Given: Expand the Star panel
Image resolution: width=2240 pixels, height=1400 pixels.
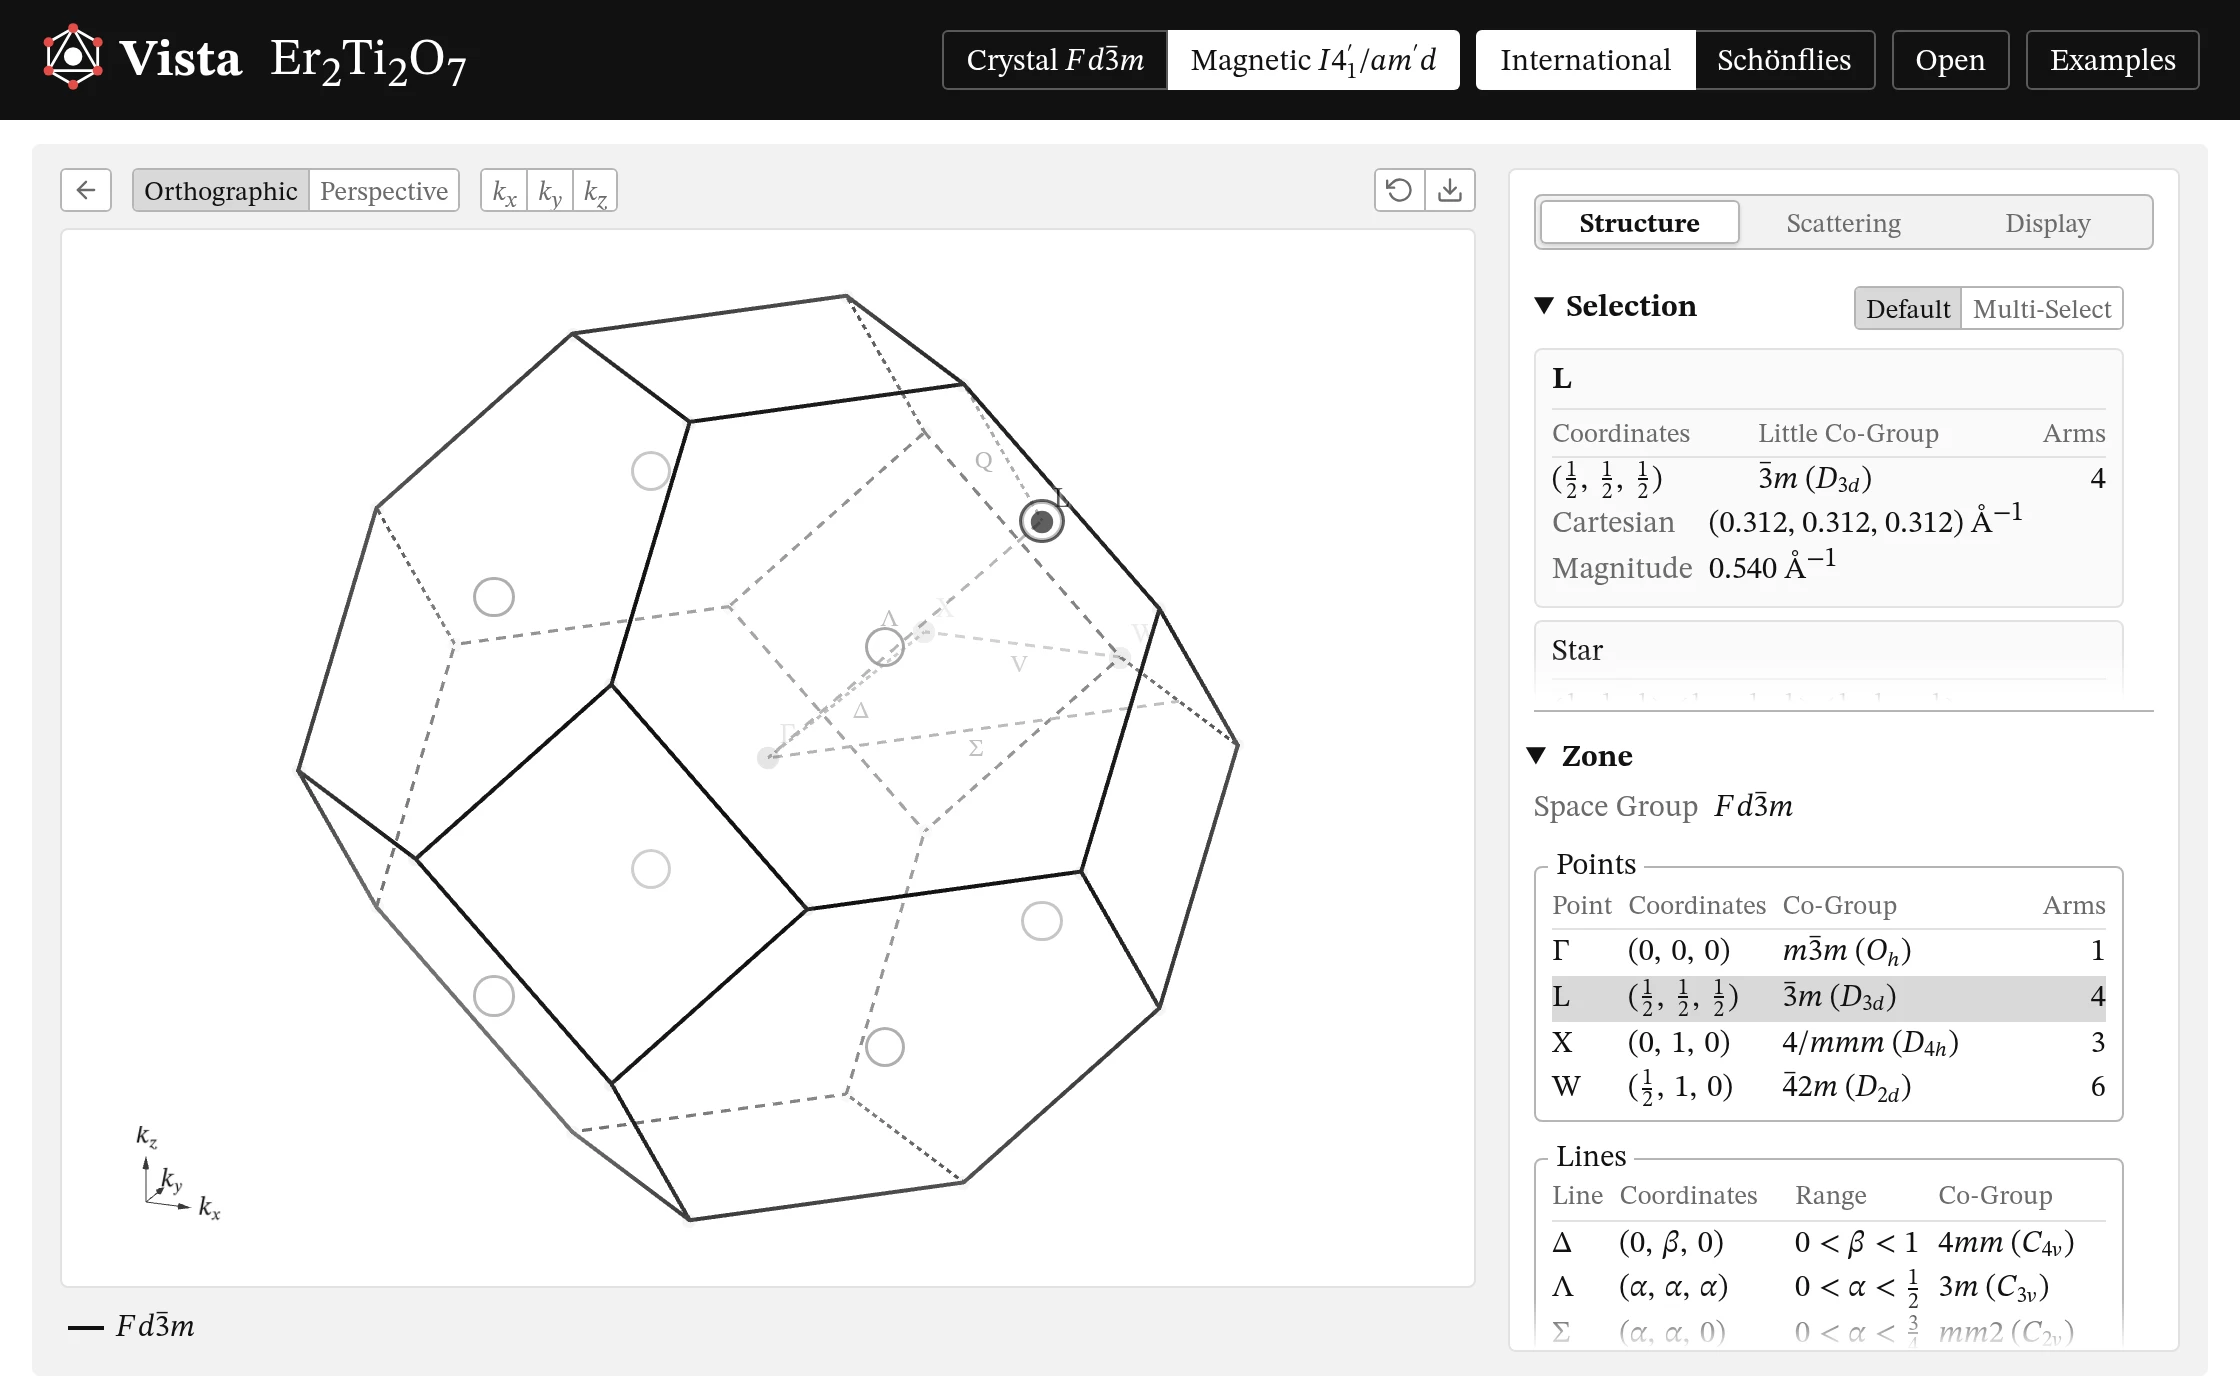Looking at the screenshot, I should (1828, 651).
